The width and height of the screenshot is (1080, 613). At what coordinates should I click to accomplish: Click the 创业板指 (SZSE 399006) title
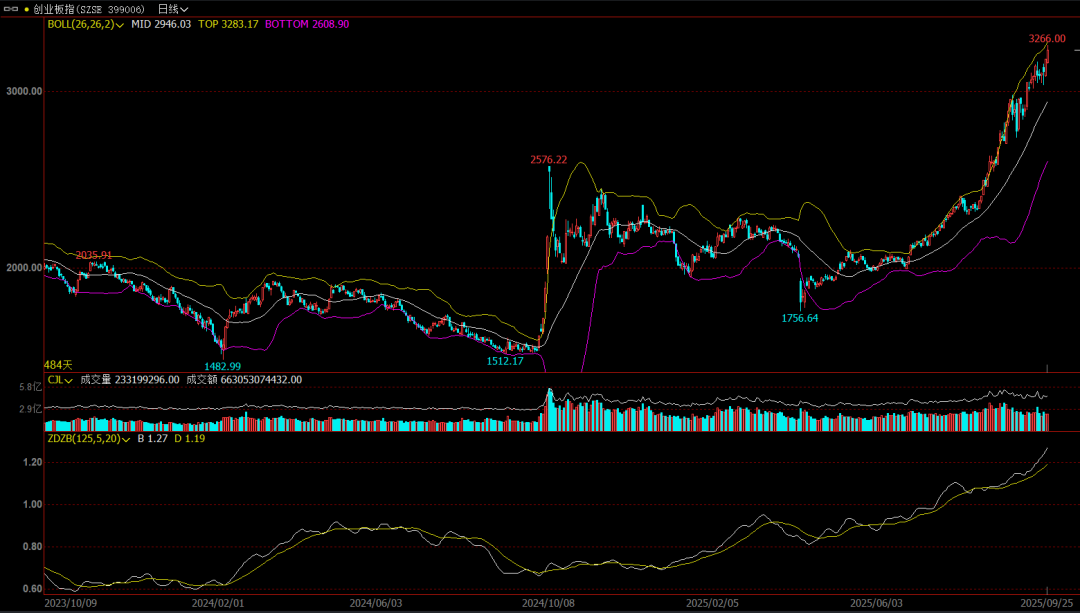pyautogui.click(x=91, y=8)
